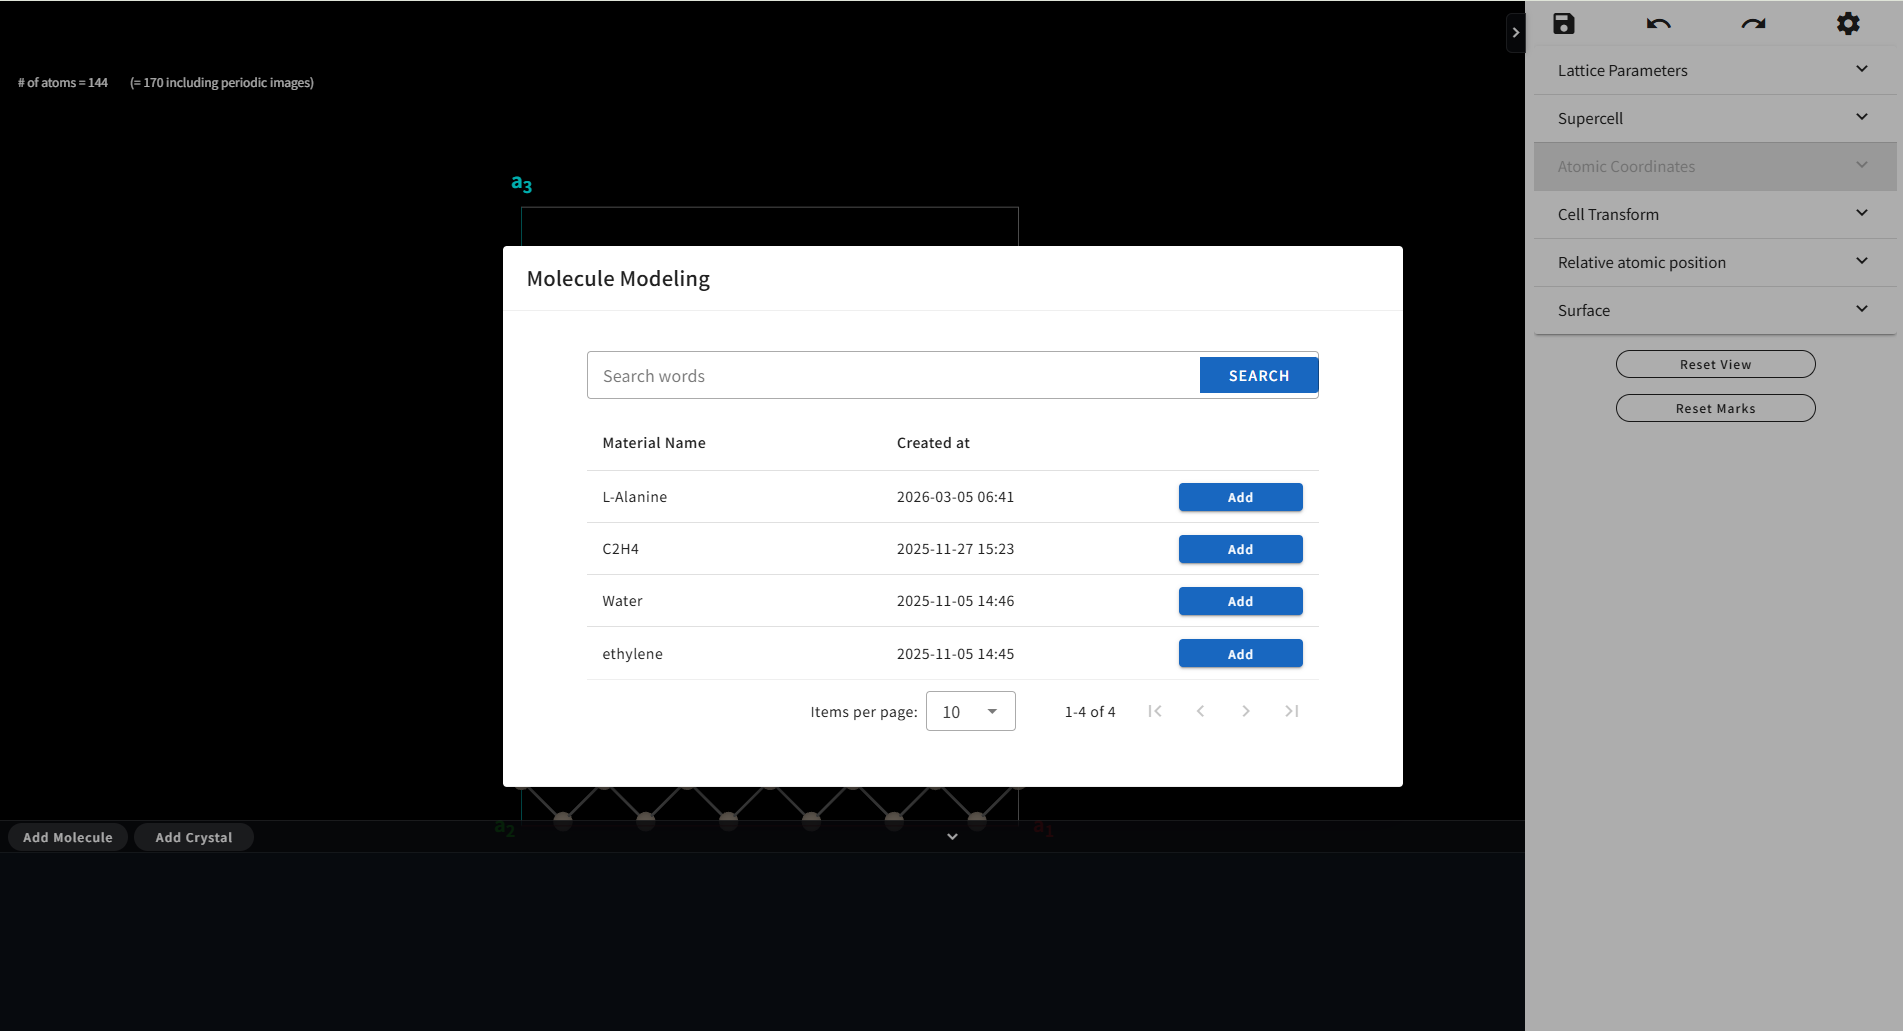
Task: Add the Water molecule
Action: pos(1240,602)
